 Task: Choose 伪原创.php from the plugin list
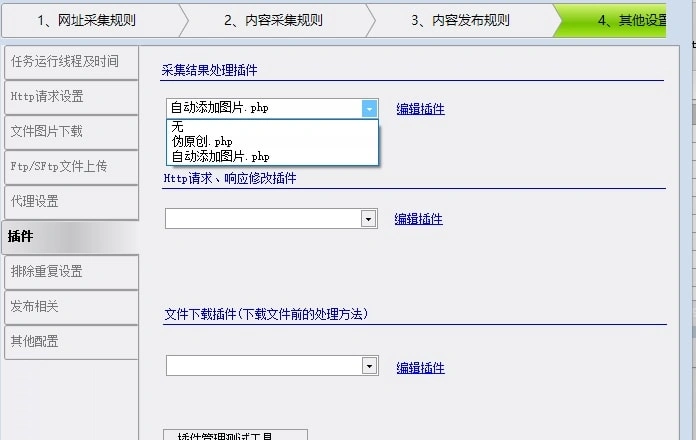tap(202, 142)
